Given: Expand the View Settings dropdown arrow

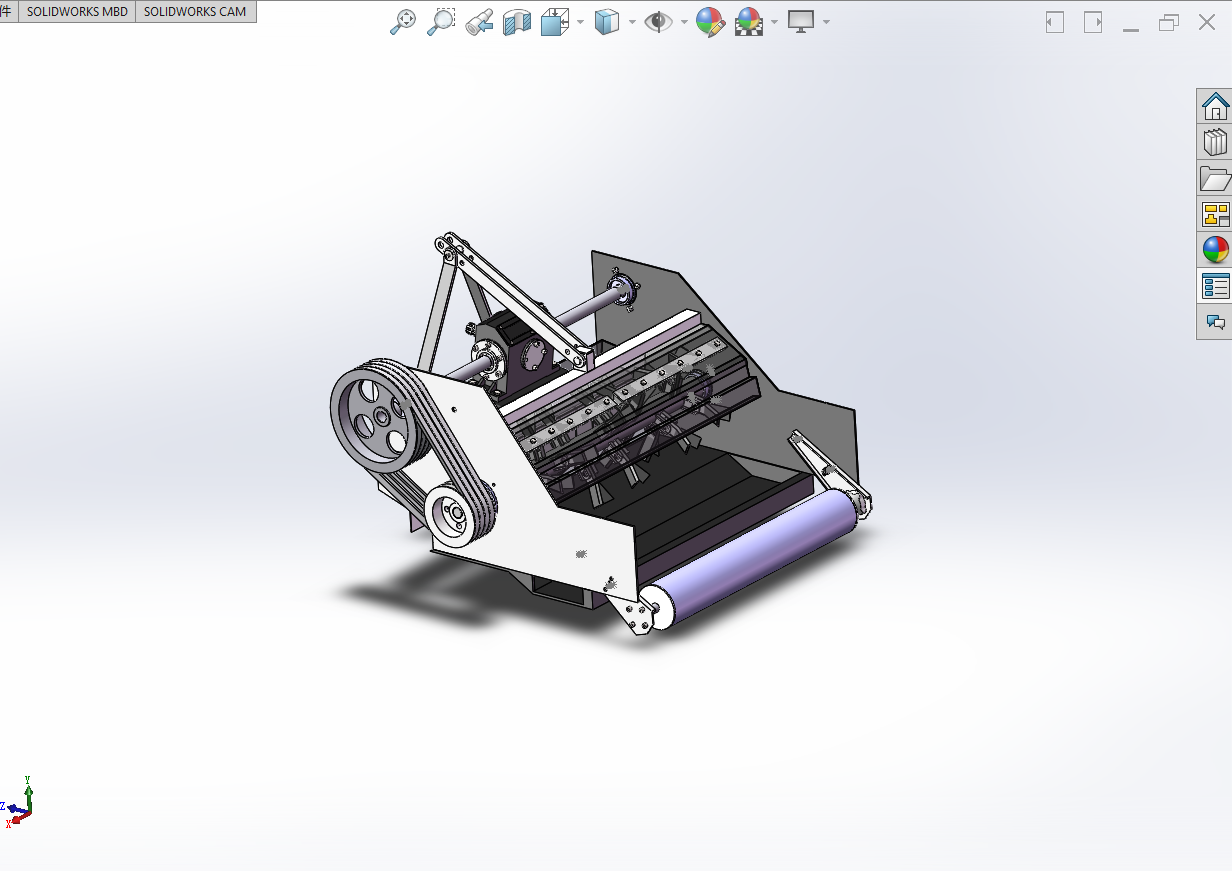Looking at the screenshot, I should click(x=826, y=22).
